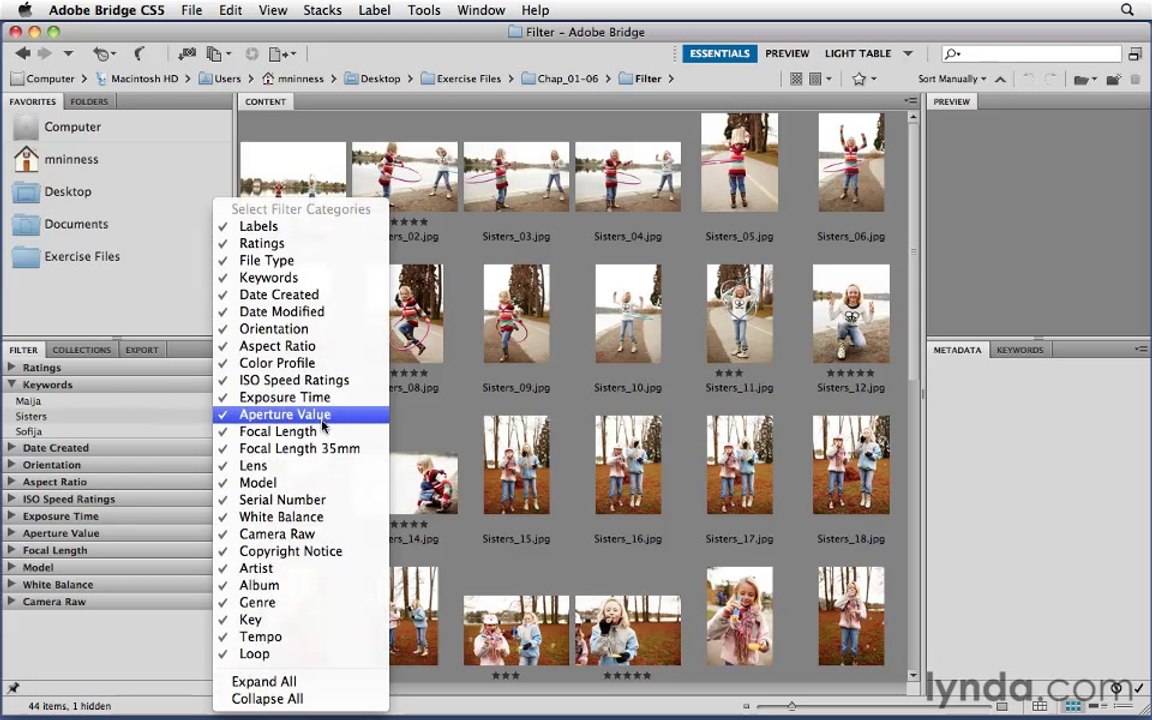Expand the Date Created filter section

12,447
